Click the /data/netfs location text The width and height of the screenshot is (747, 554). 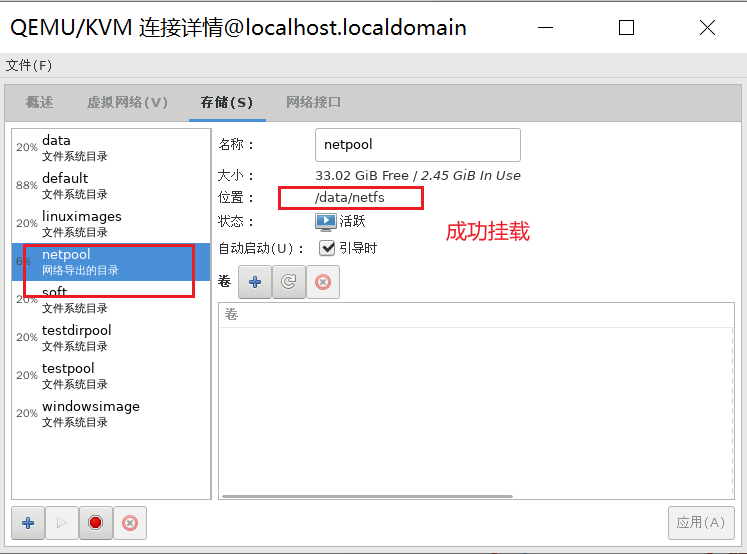[349, 197]
